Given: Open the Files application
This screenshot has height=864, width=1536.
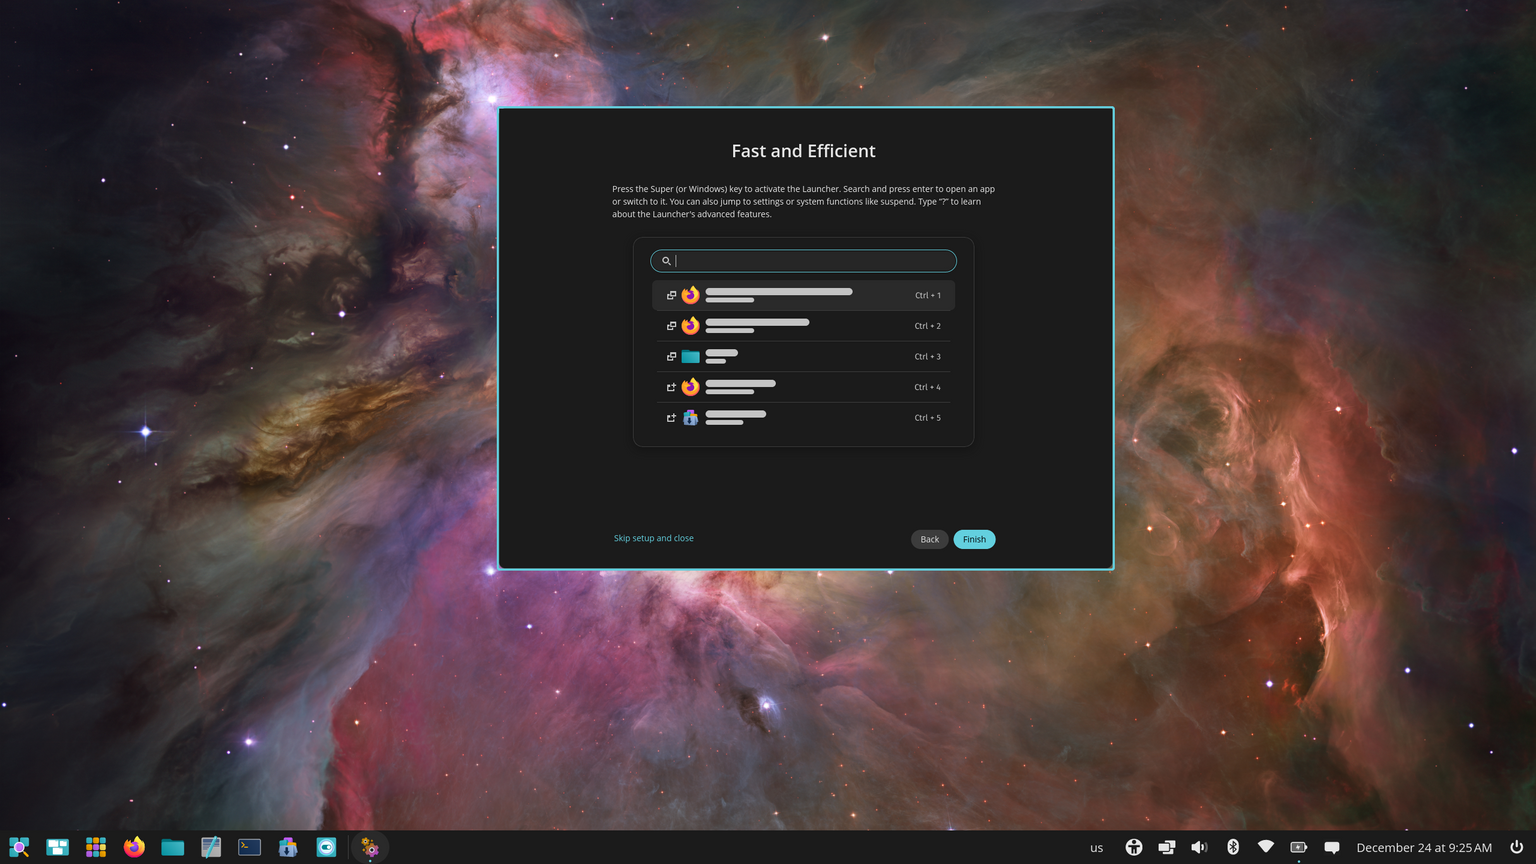Looking at the screenshot, I should [x=172, y=847].
